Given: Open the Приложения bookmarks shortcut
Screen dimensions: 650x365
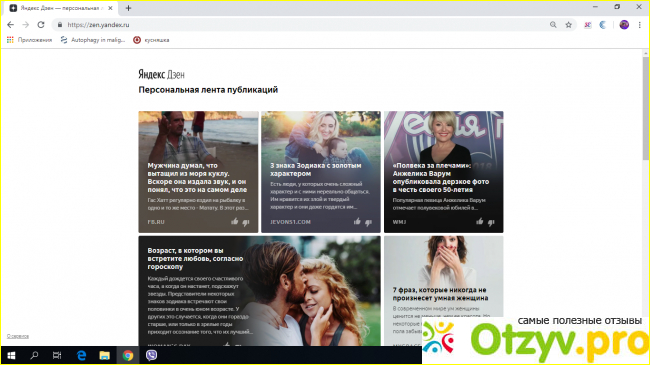Looking at the screenshot, I should tap(29, 40).
